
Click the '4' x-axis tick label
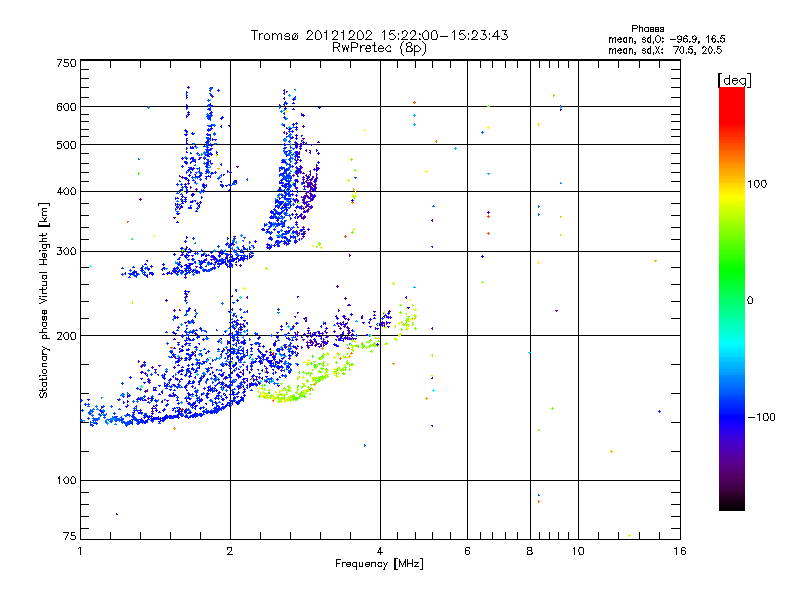point(380,551)
